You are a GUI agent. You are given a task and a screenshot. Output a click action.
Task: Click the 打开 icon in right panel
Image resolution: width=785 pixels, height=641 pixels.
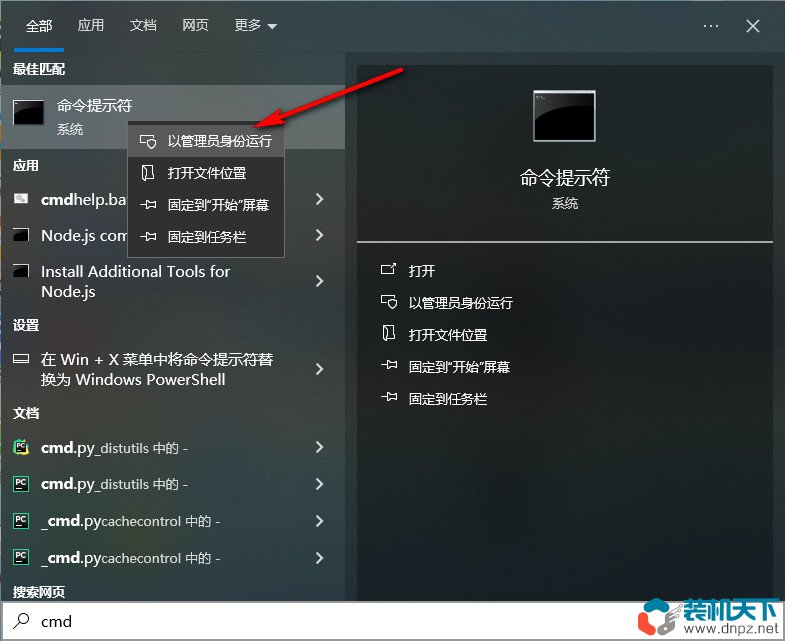tap(388, 270)
